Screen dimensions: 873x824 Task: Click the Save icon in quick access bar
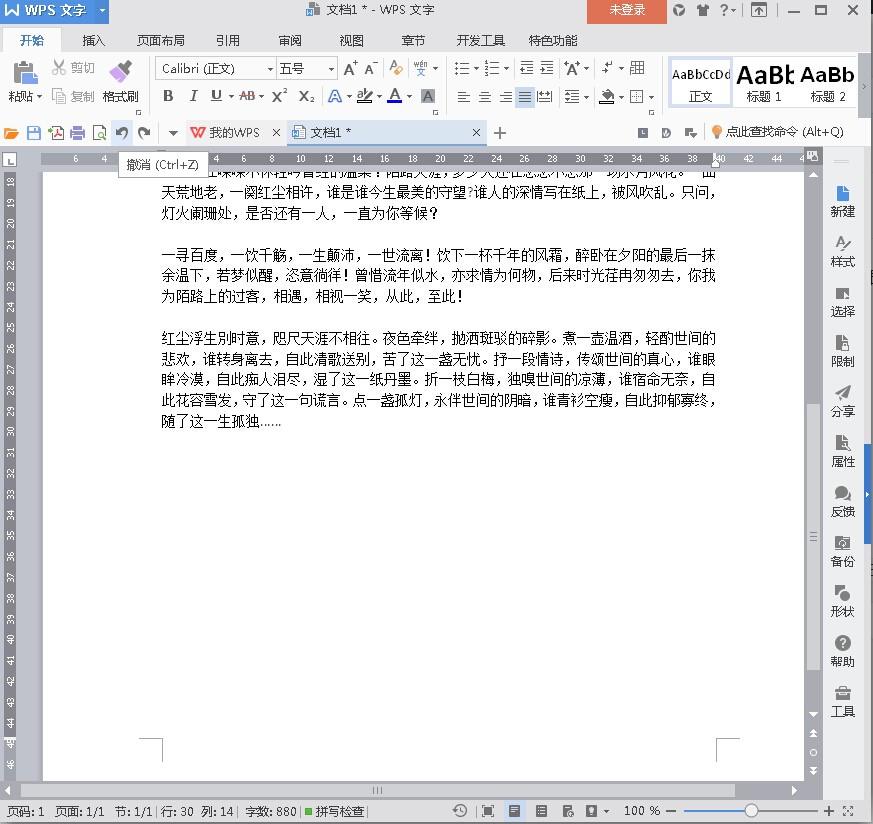coord(33,132)
